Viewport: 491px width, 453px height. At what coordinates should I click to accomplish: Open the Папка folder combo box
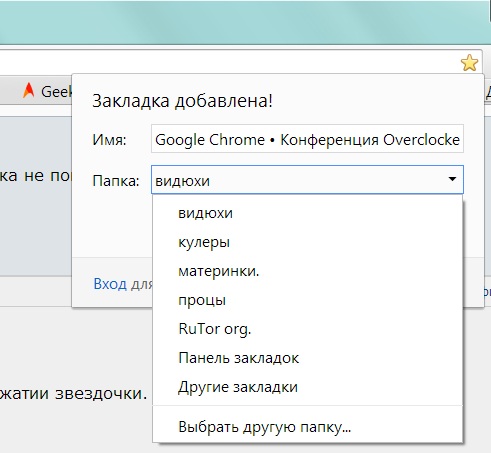click(x=307, y=180)
